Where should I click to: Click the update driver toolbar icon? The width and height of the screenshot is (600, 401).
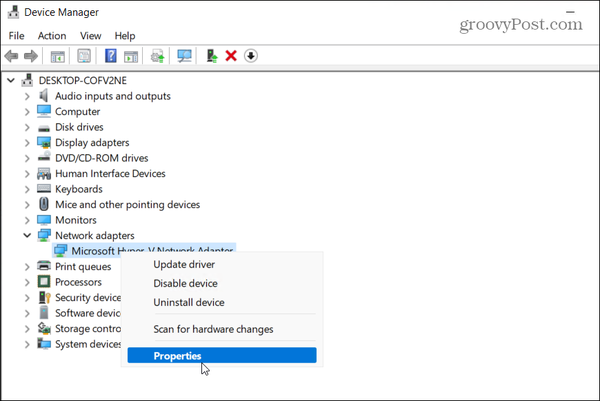coord(211,56)
